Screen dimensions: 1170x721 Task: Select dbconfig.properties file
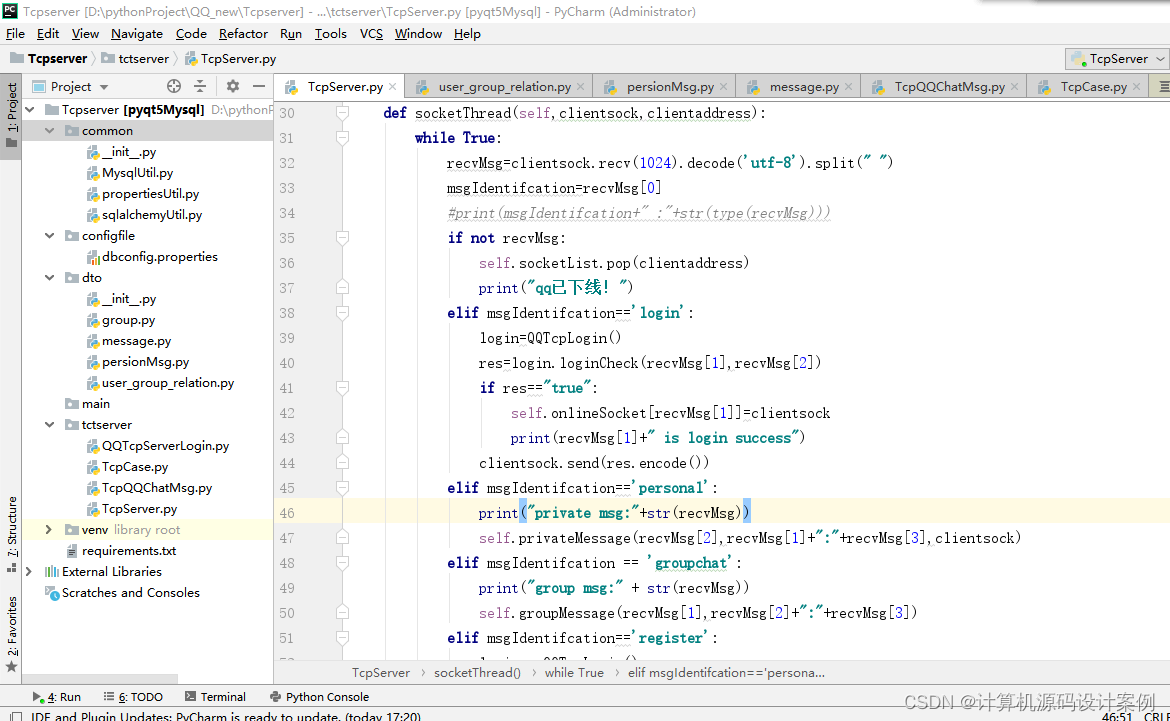pyautogui.click(x=160, y=256)
